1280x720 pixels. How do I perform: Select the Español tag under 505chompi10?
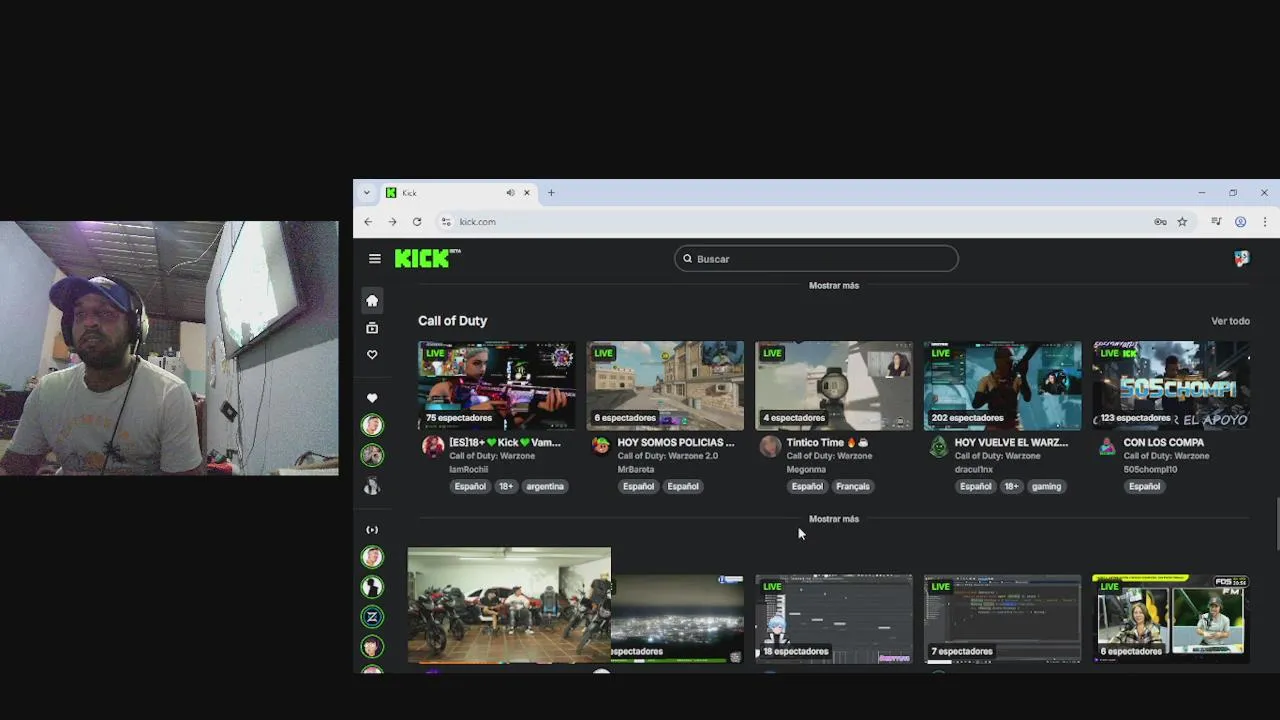(x=1144, y=487)
